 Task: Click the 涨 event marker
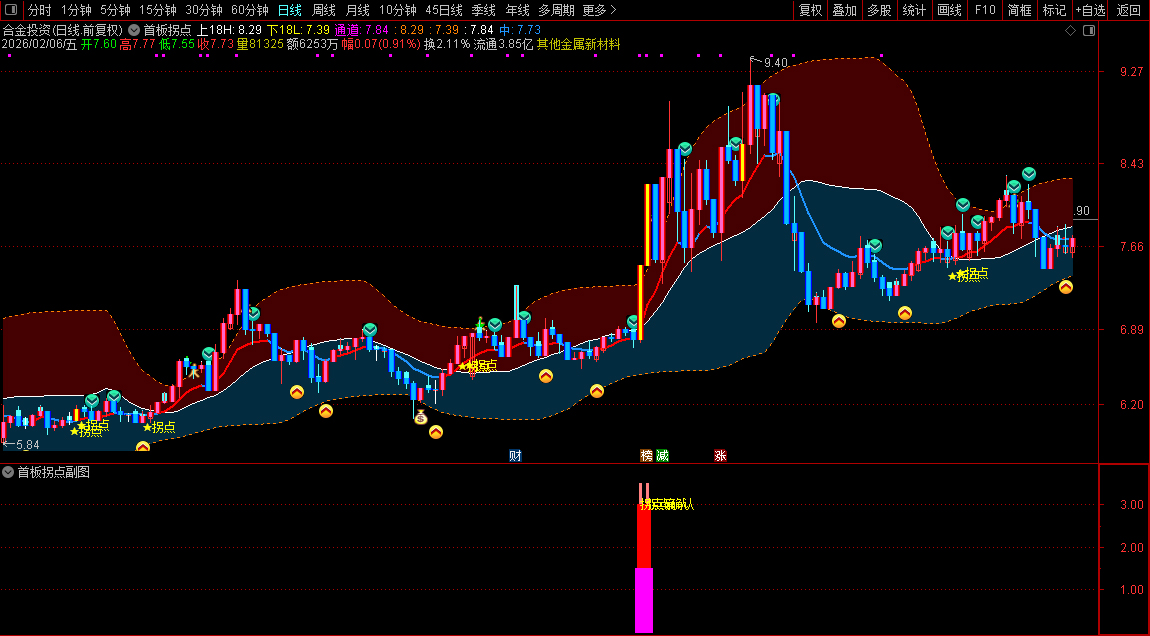tap(720, 456)
